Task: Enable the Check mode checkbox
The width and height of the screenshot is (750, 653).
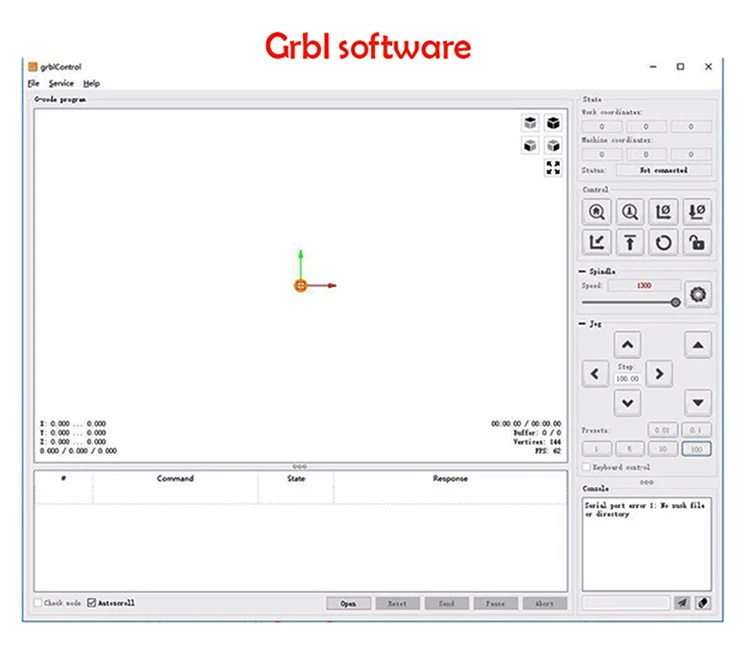Action: point(38,603)
